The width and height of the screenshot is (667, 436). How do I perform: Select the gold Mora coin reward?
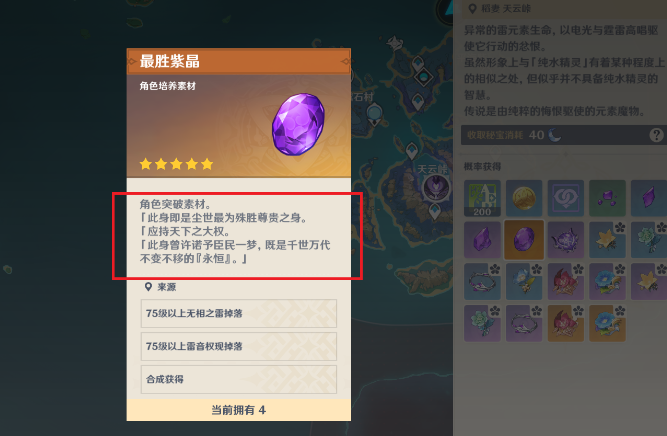click(524, 198)
